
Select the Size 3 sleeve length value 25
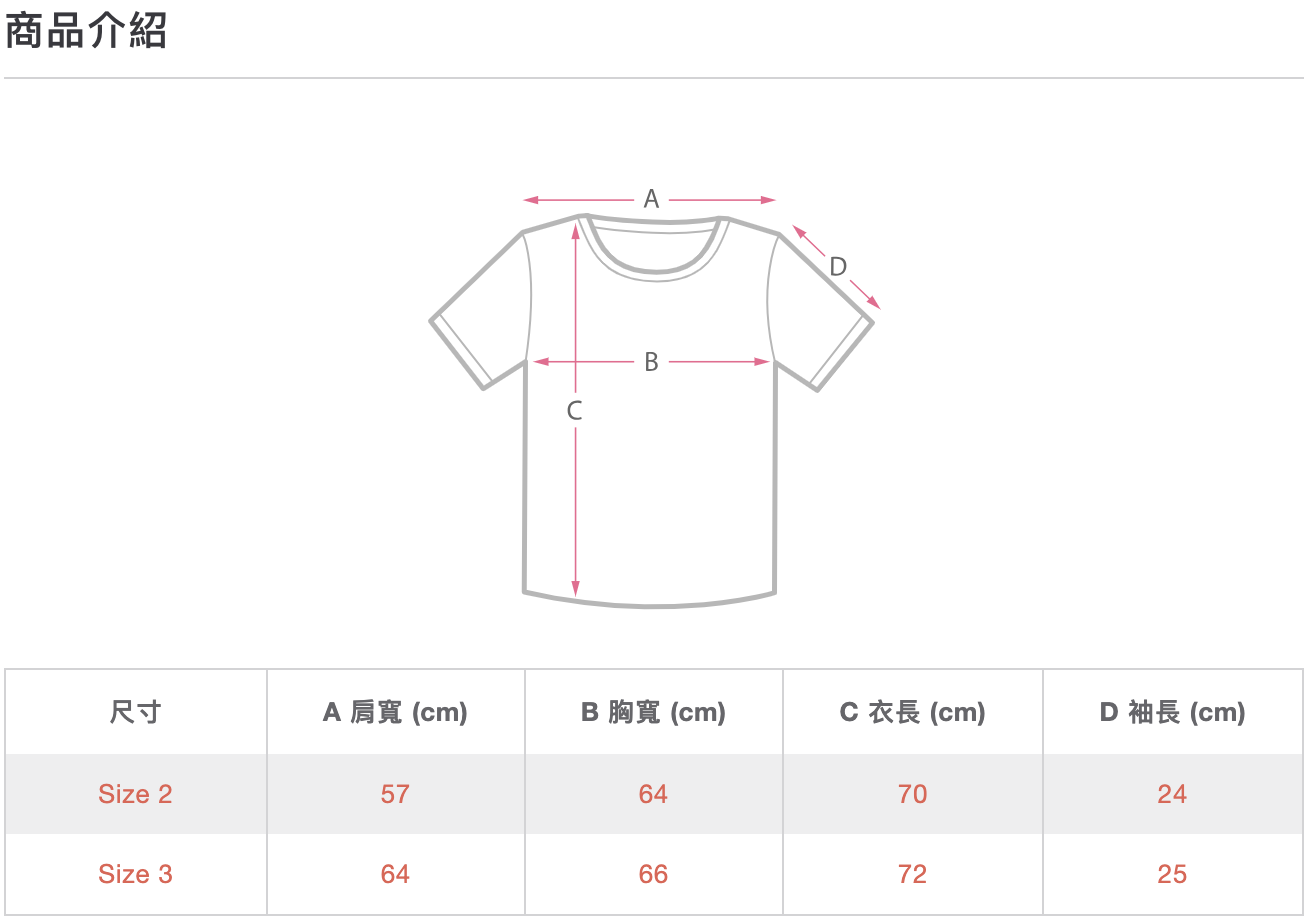1172,874
